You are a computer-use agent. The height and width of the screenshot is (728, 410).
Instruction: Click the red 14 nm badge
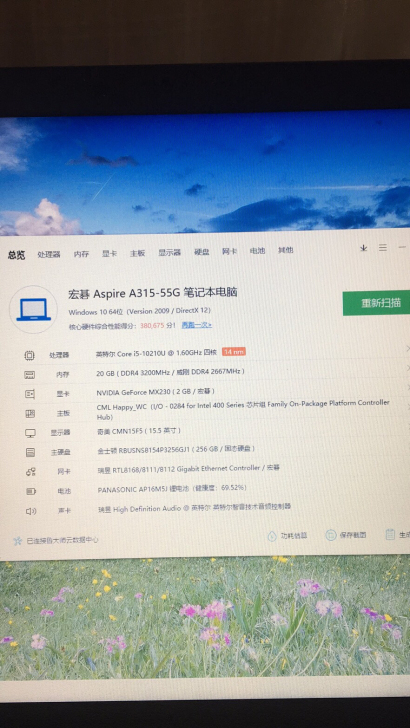[234, 351]
